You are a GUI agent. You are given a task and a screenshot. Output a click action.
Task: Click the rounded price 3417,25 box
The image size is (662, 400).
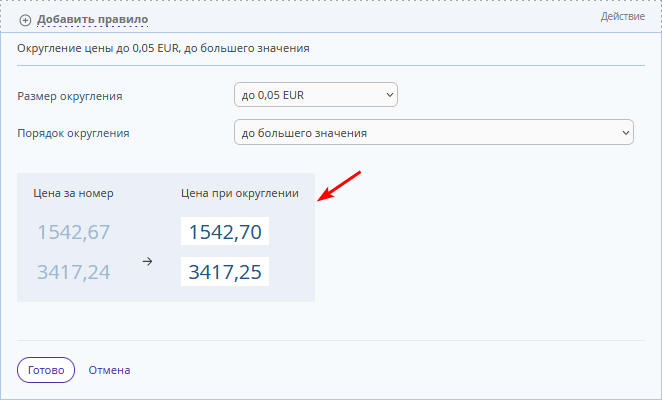click(x=225, y=272)
